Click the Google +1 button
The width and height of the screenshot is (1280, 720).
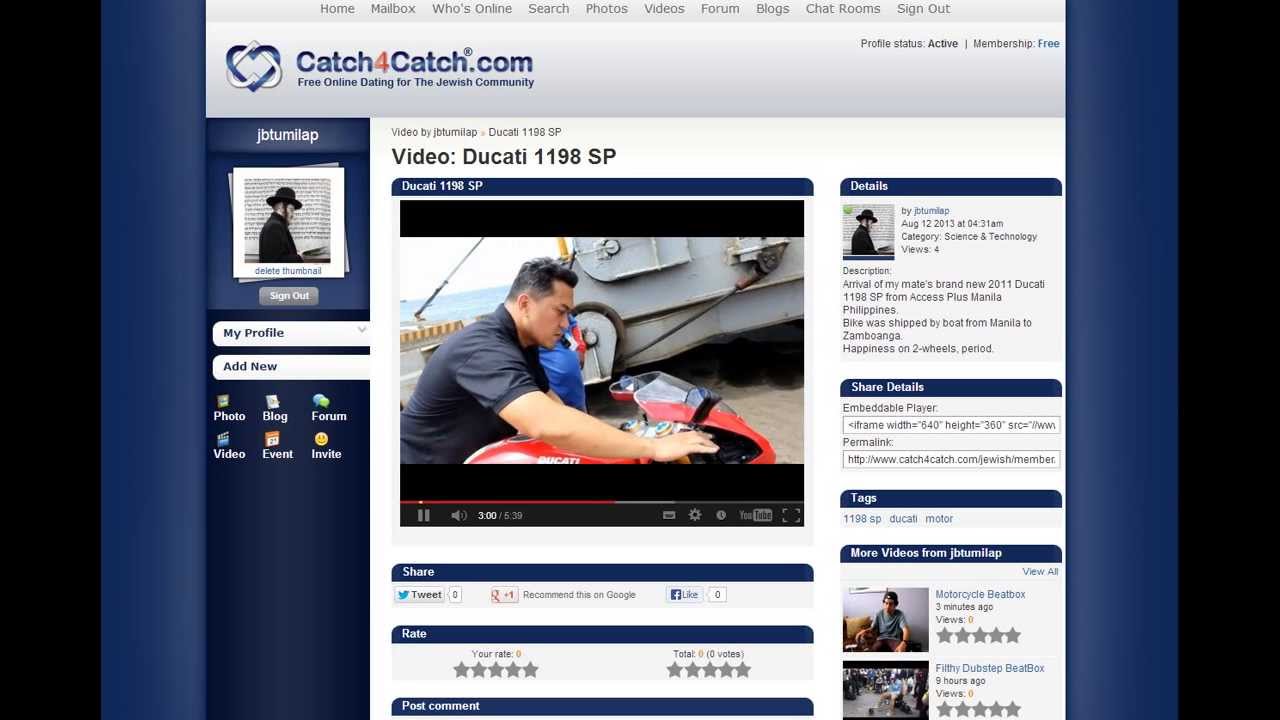504,595
